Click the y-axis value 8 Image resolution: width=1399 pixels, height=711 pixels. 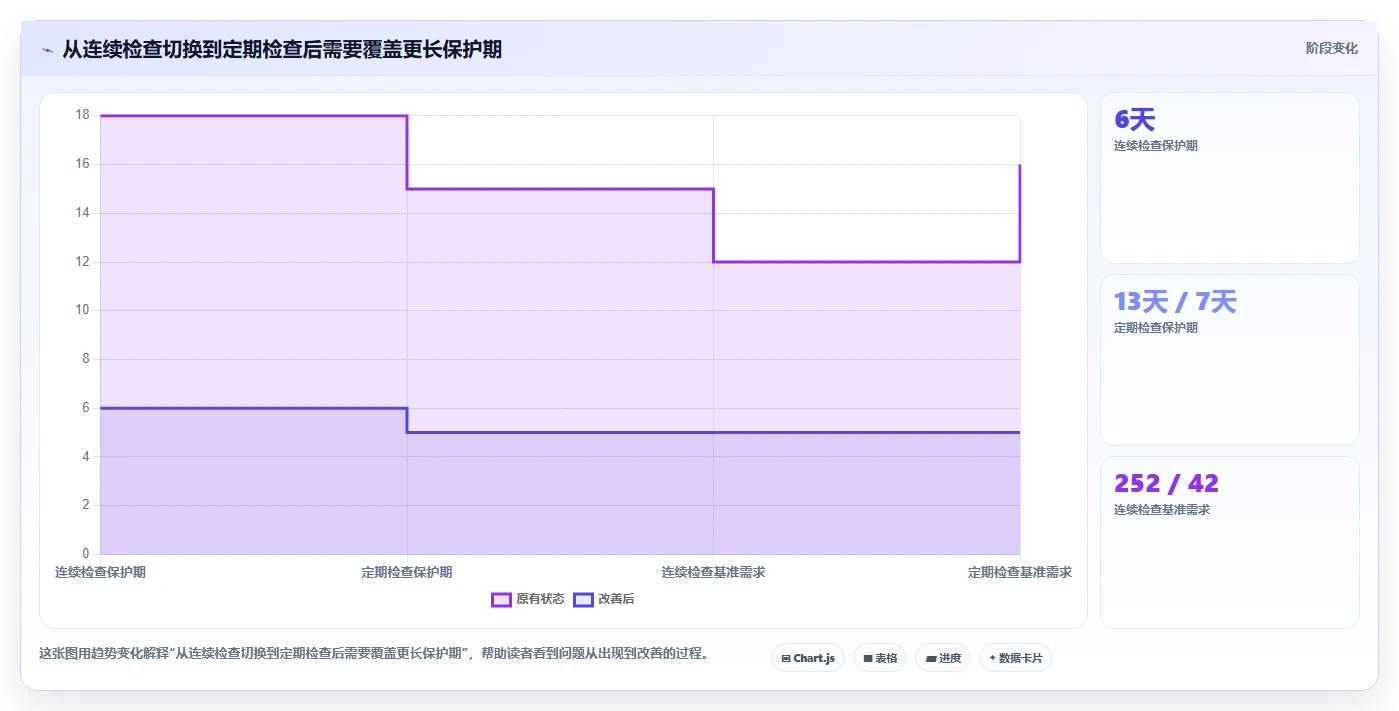(85, 359)
